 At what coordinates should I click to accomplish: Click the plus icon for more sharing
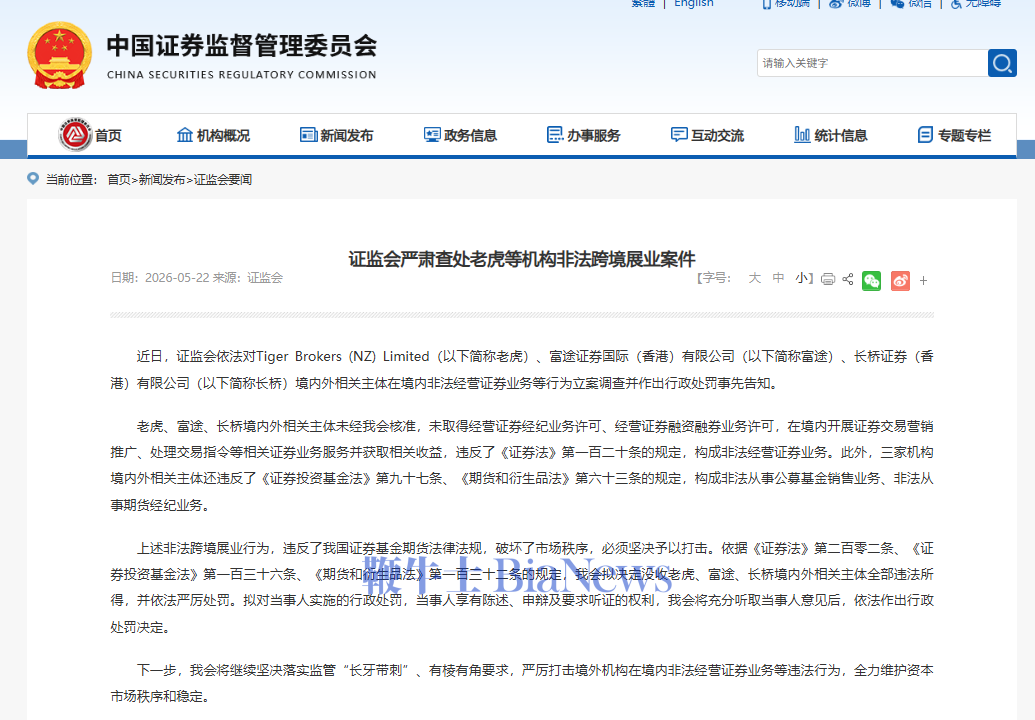click(x=923, y=280)
